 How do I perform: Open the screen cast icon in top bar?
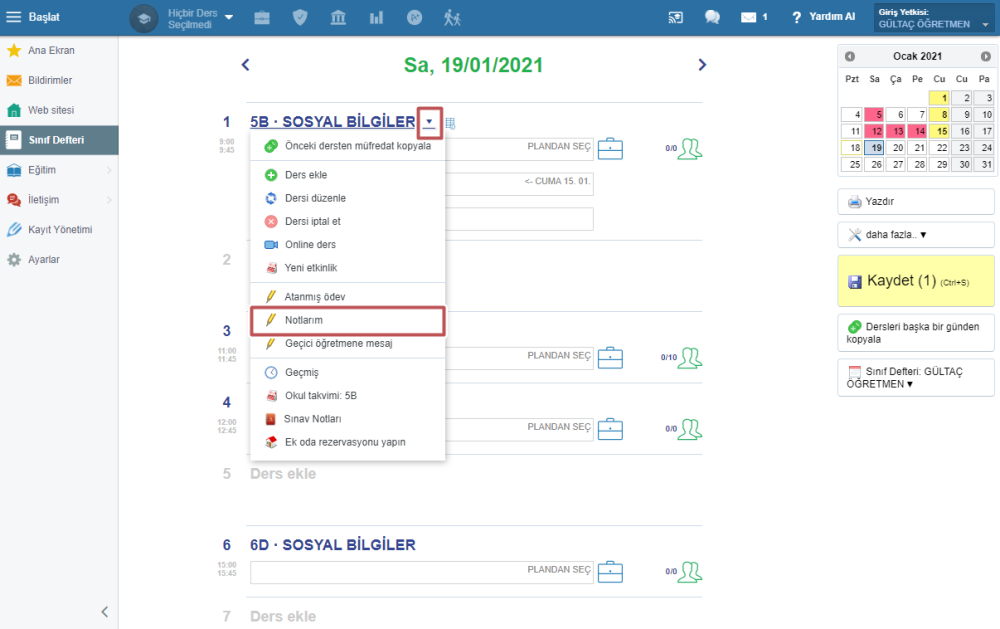tap(675, 18)
